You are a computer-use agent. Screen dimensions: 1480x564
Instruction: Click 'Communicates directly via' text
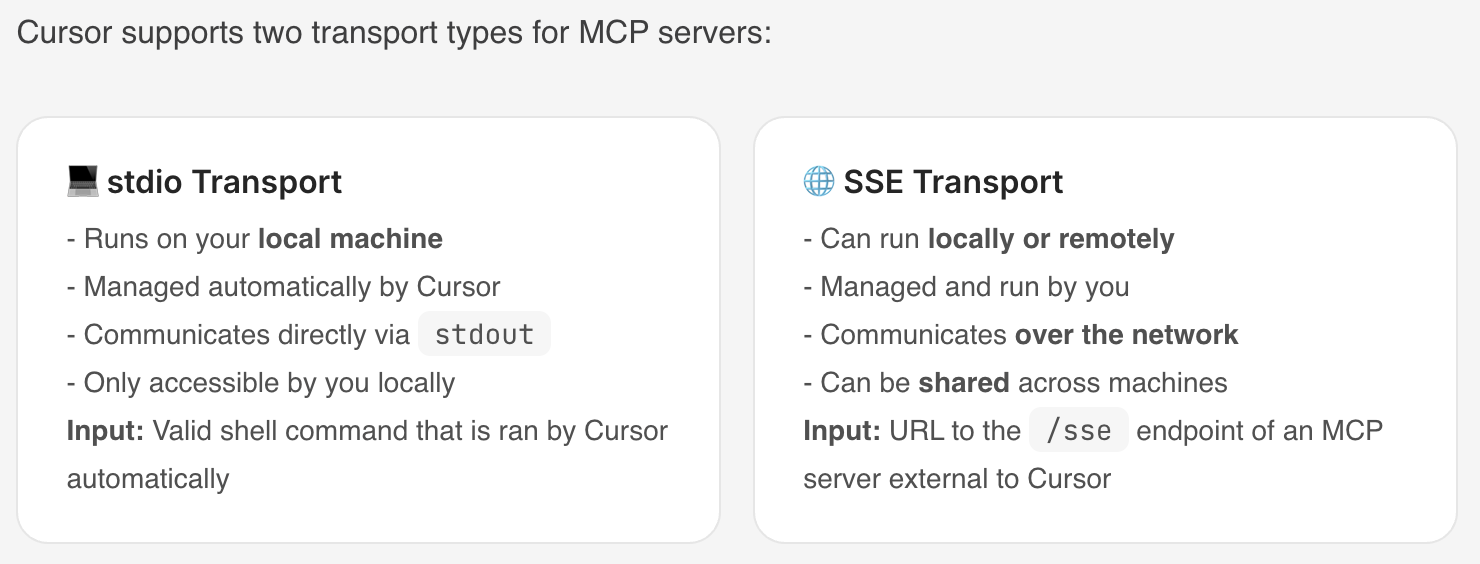[x=238, y=335]
